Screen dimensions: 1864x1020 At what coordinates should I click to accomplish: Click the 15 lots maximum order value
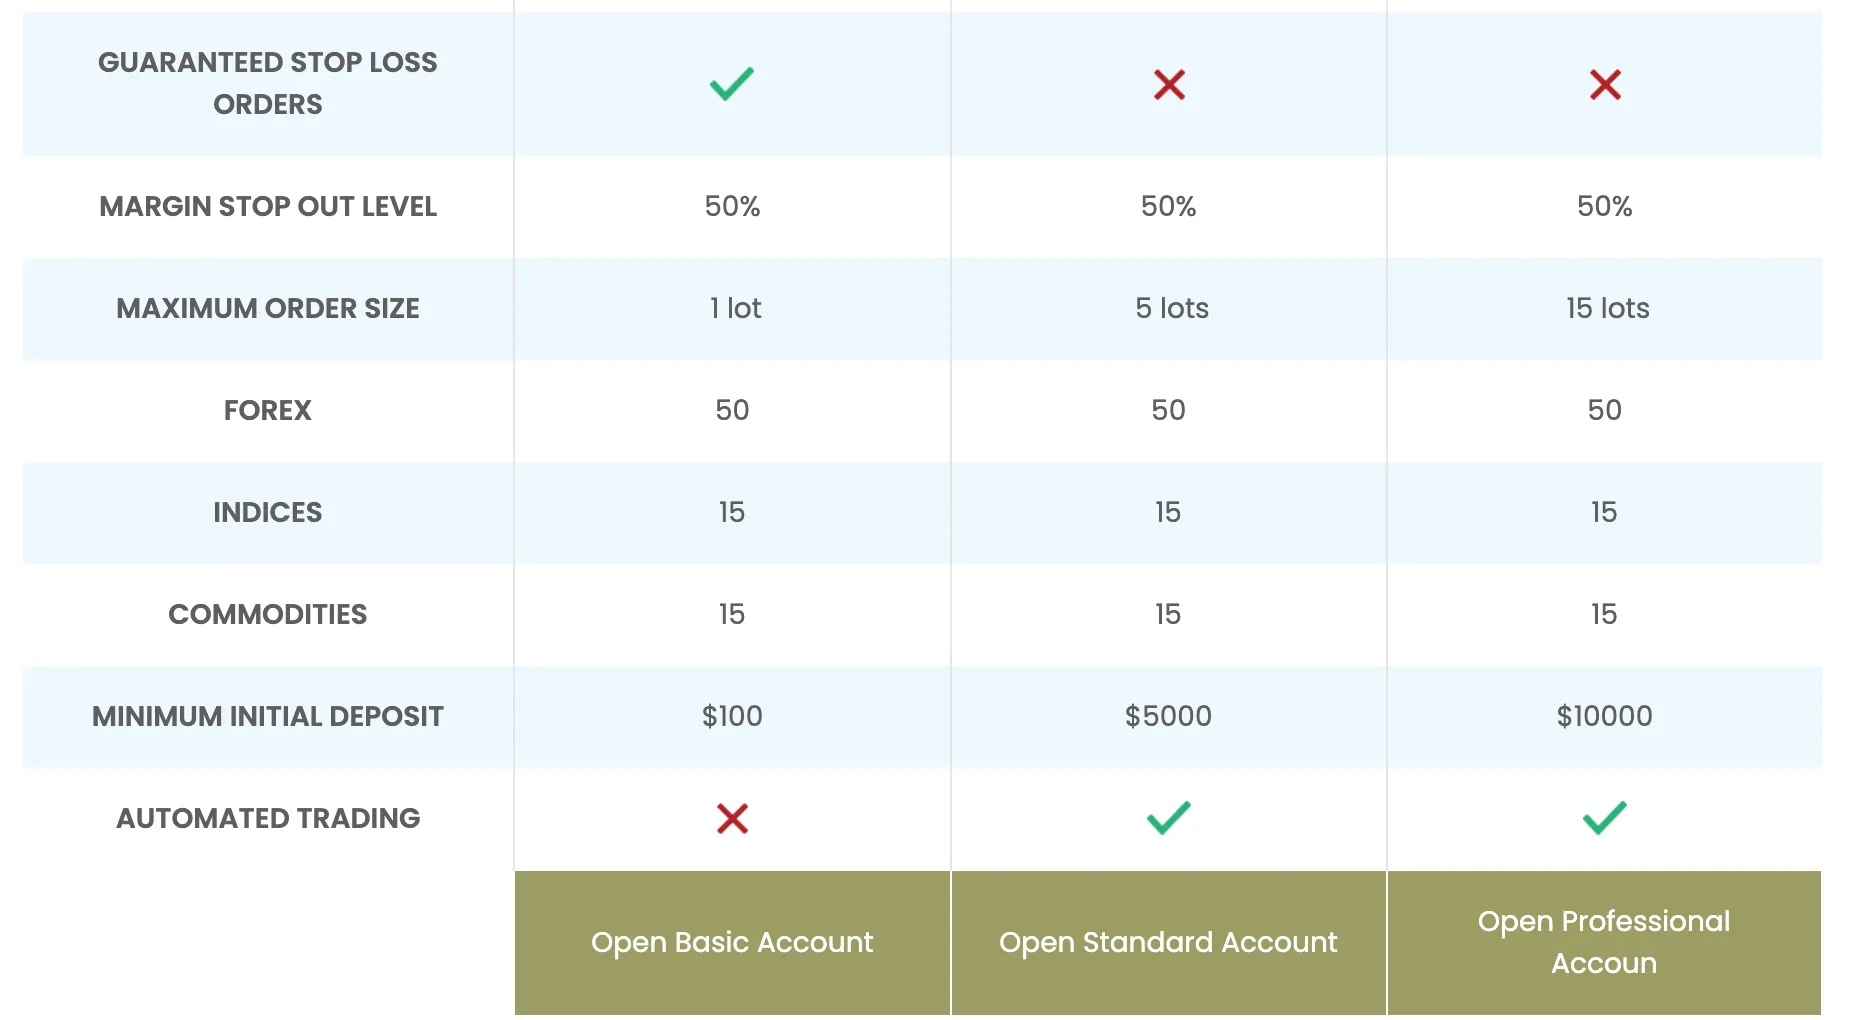coord(1607,308)
